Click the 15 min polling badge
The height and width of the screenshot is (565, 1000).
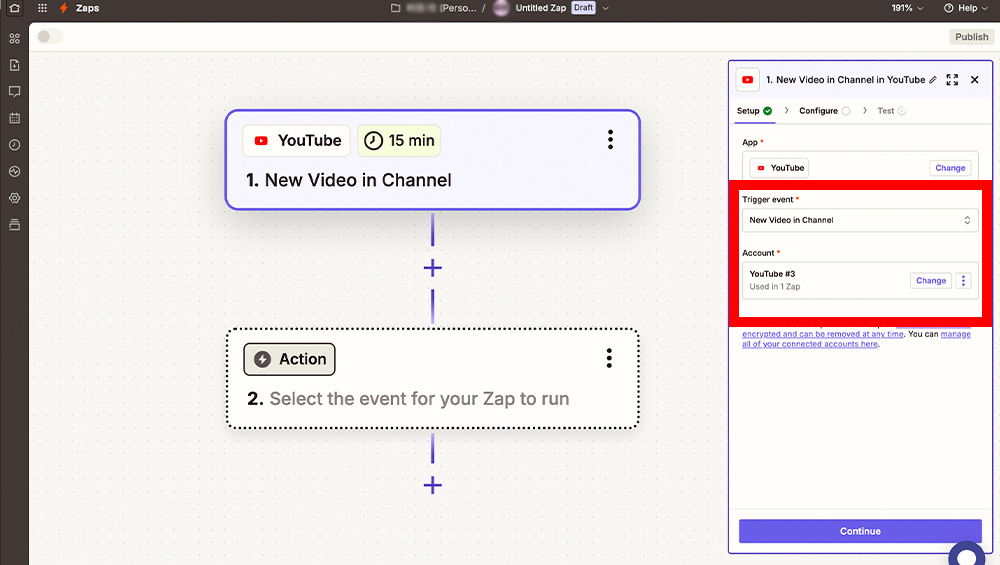pyautogui.click(x=399, y=140)
